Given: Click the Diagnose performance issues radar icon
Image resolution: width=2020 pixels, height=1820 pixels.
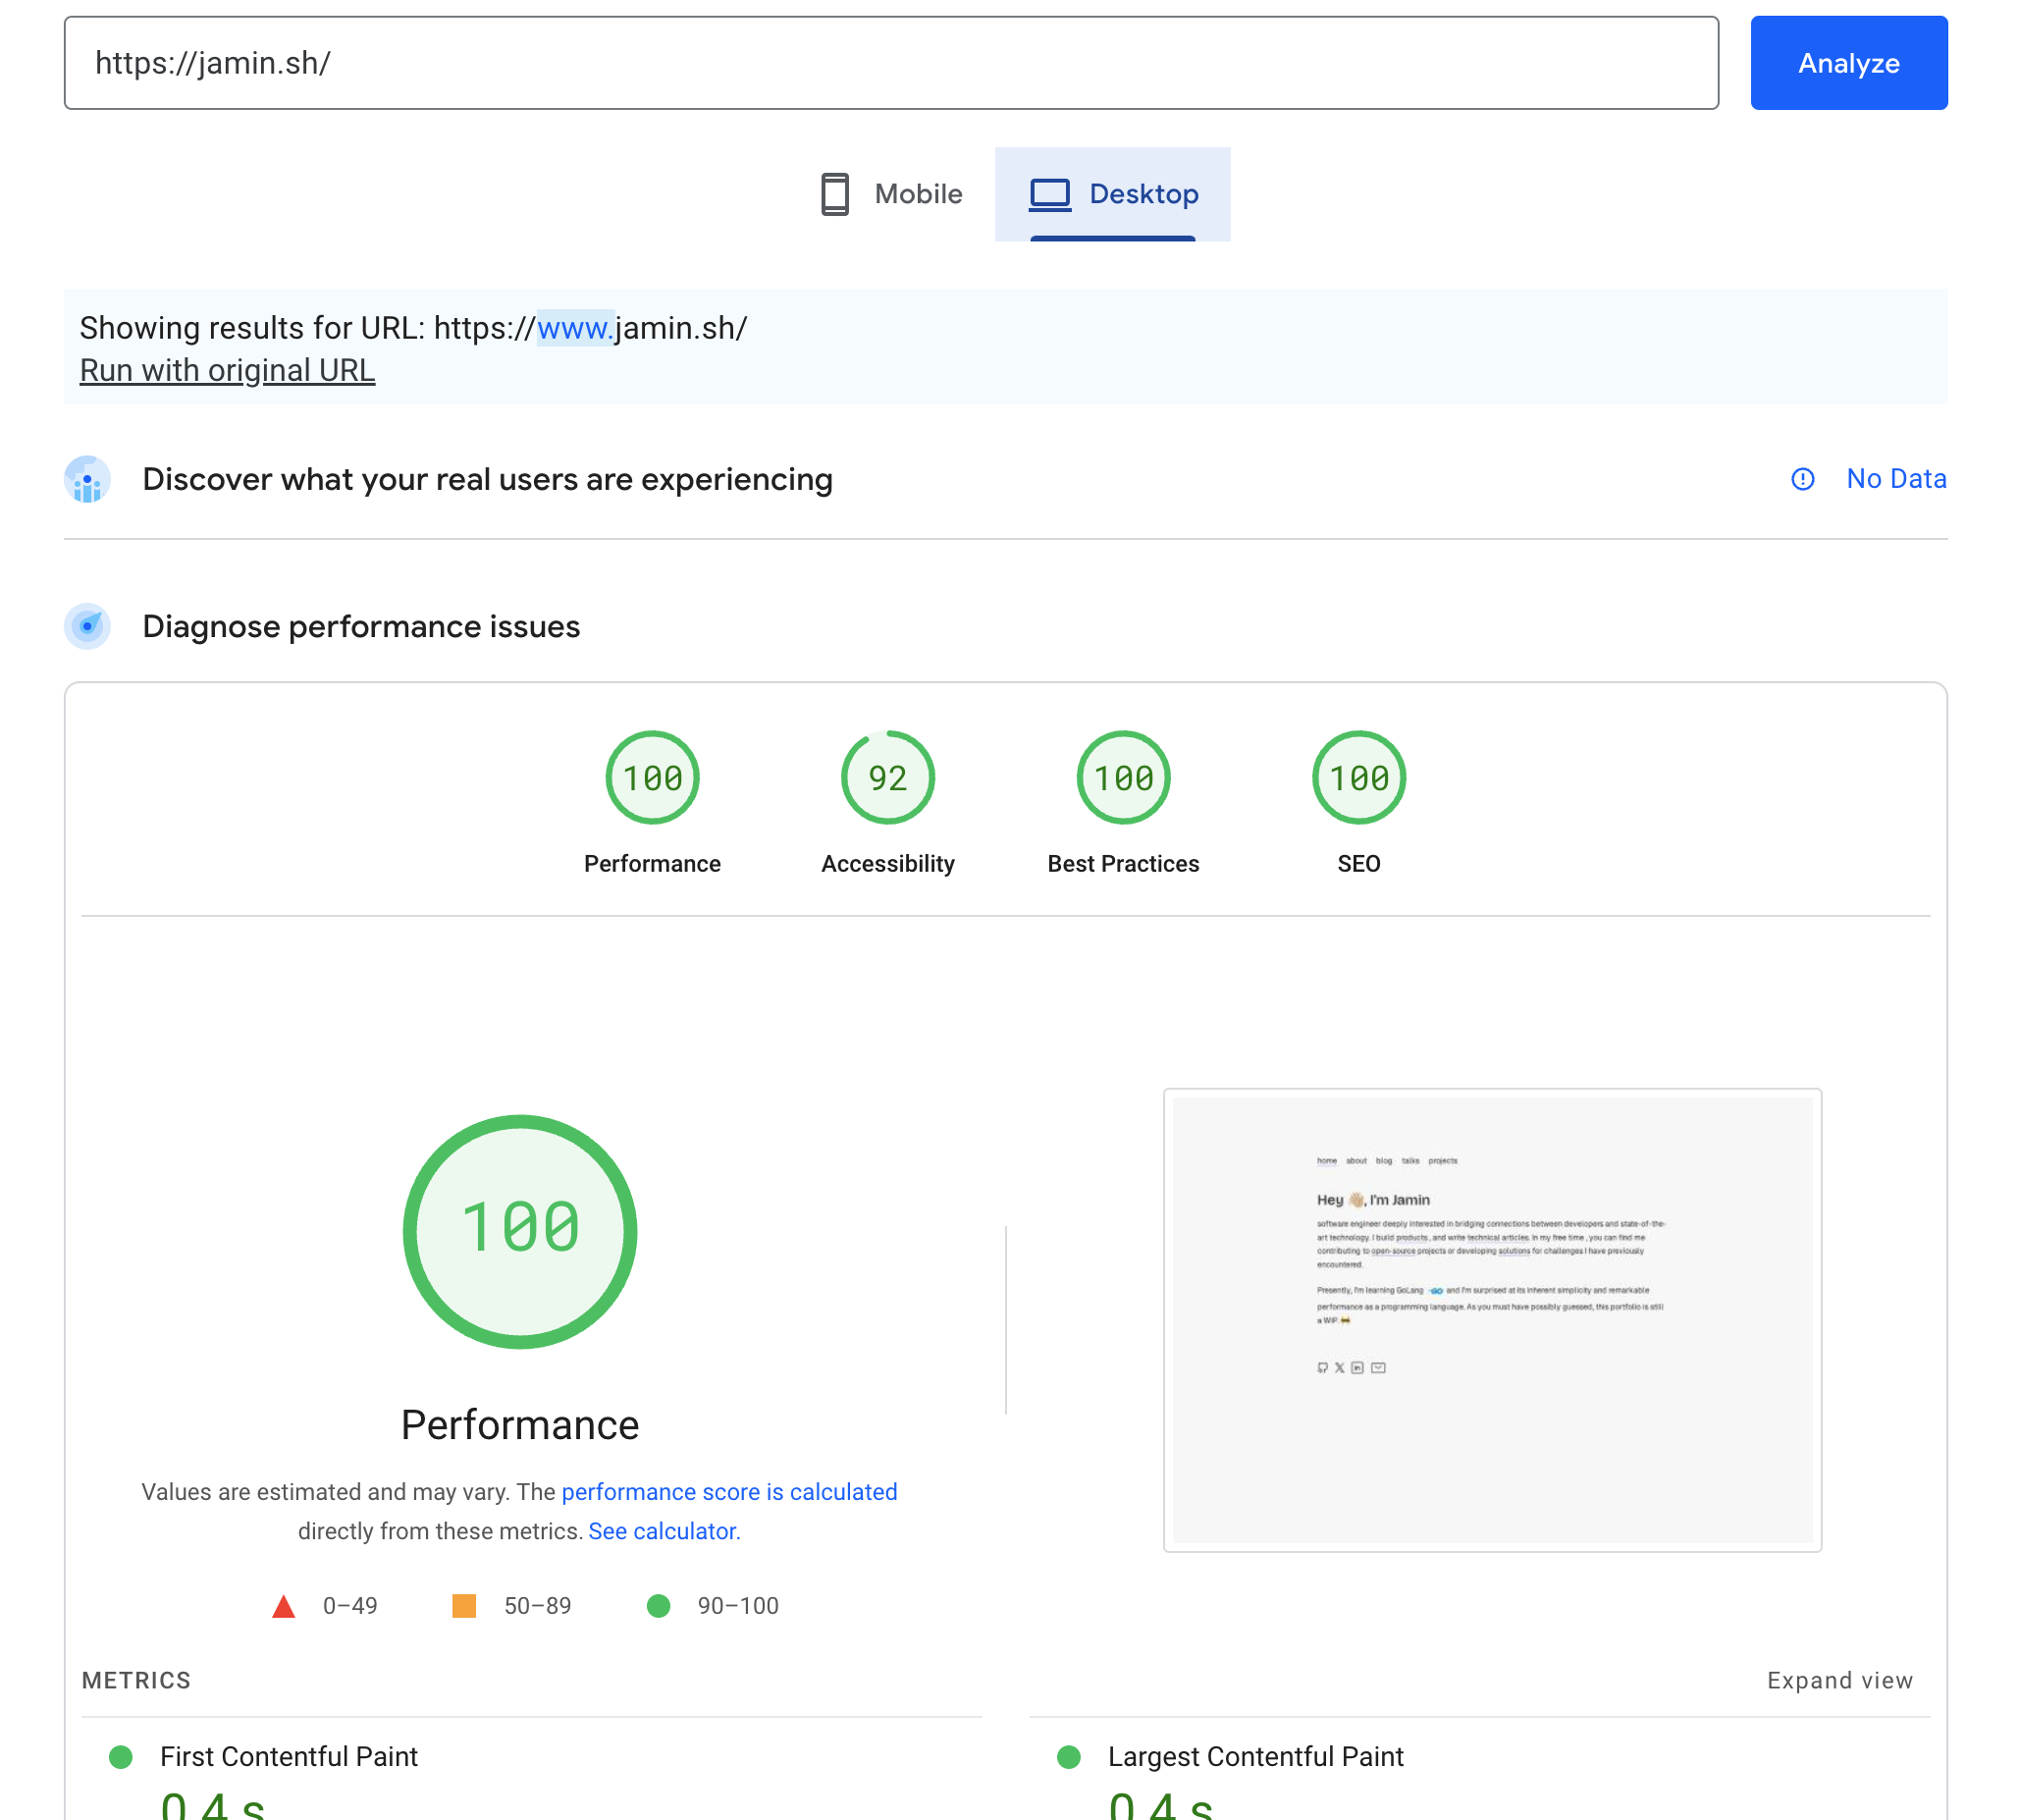Looking at the screenshot, I should tap(88, 627).
